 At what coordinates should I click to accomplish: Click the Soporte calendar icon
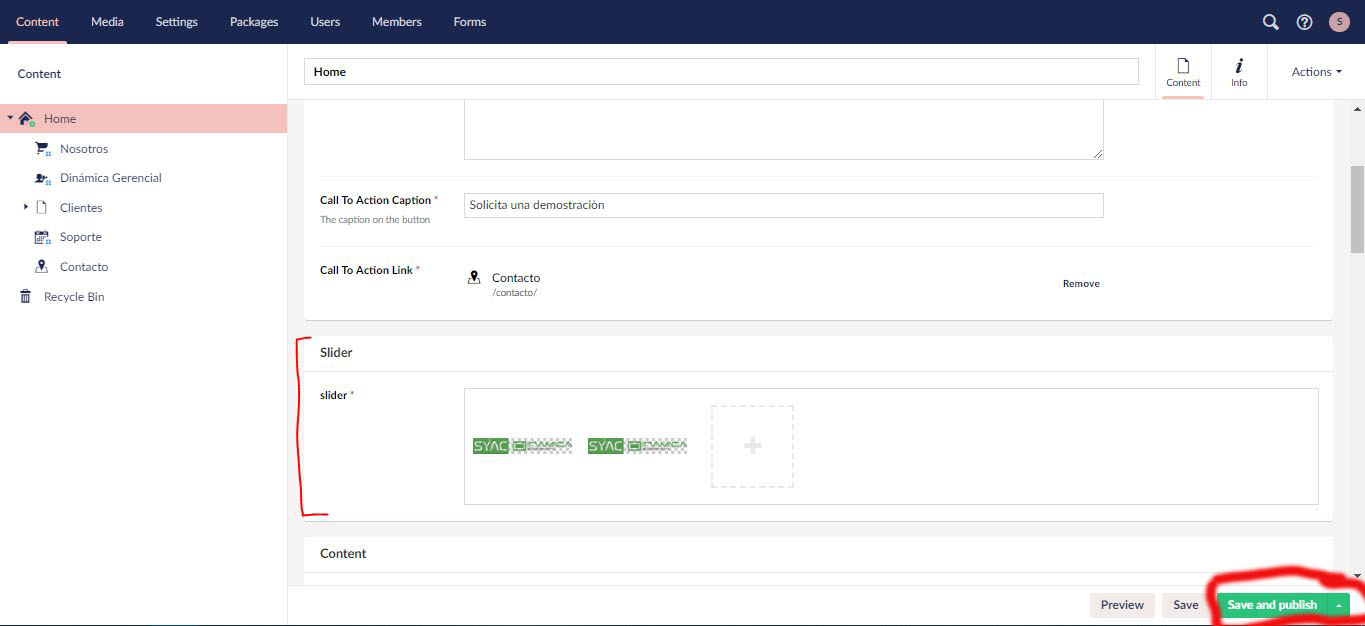coord(42,237)
